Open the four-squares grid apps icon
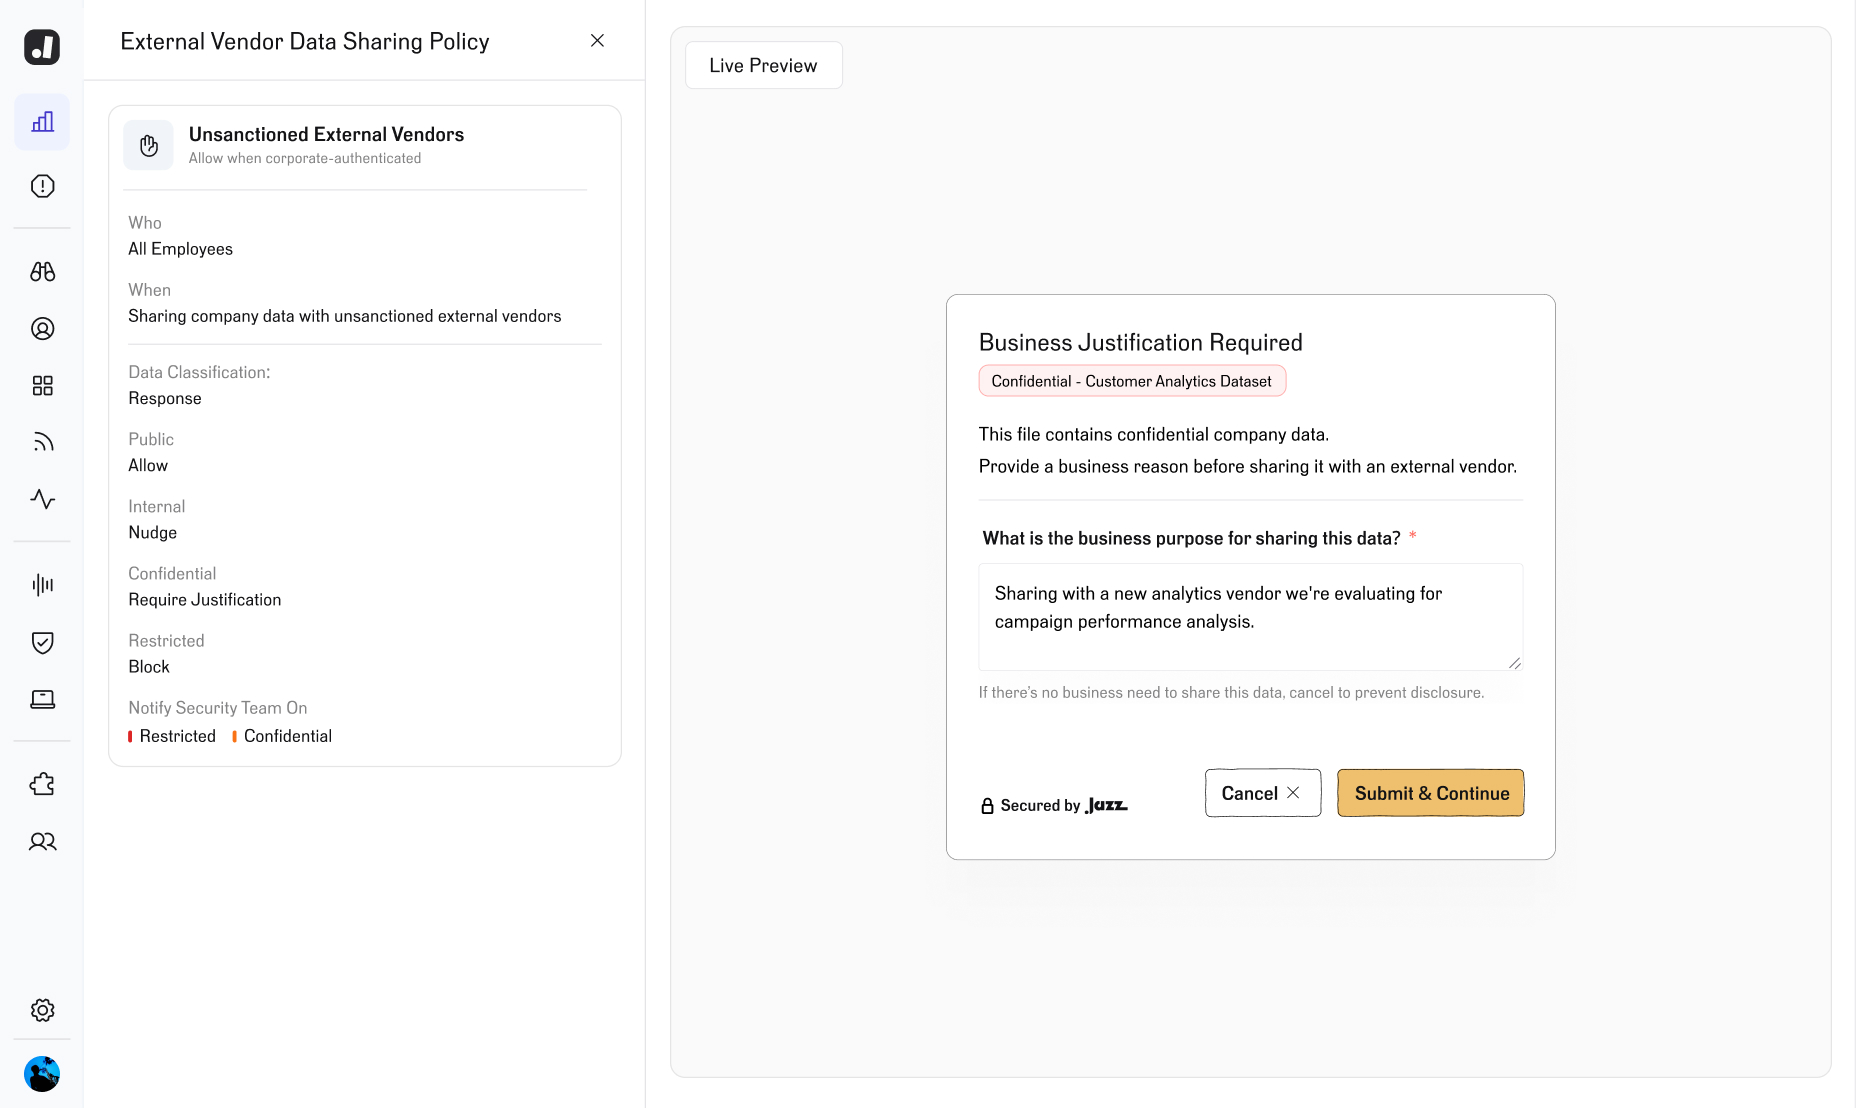Screen dimensions: 1856x1110 coord(42,385)
